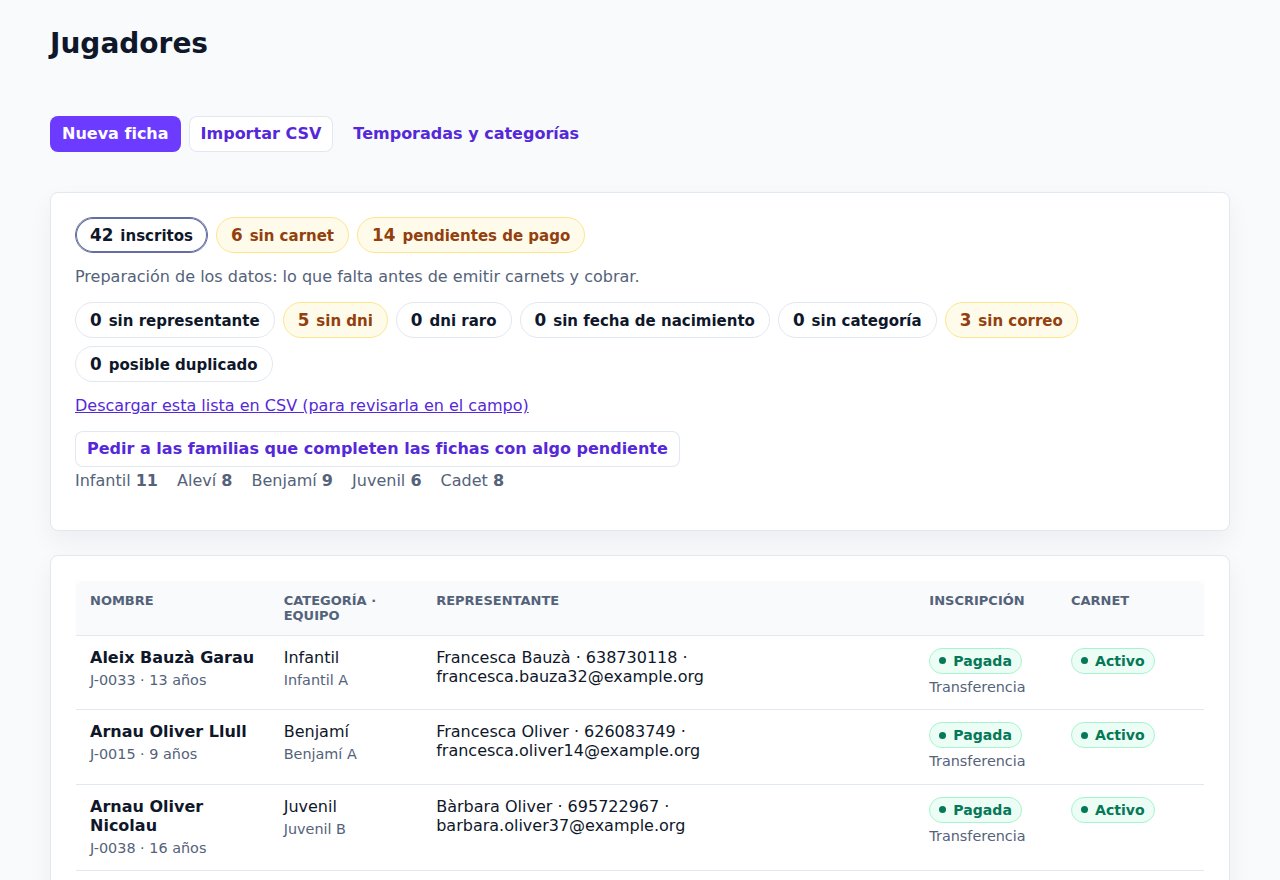Select the 0 posible duplicado chip
The width and height of the screenshot is (1280, 880).
[174, 364]
